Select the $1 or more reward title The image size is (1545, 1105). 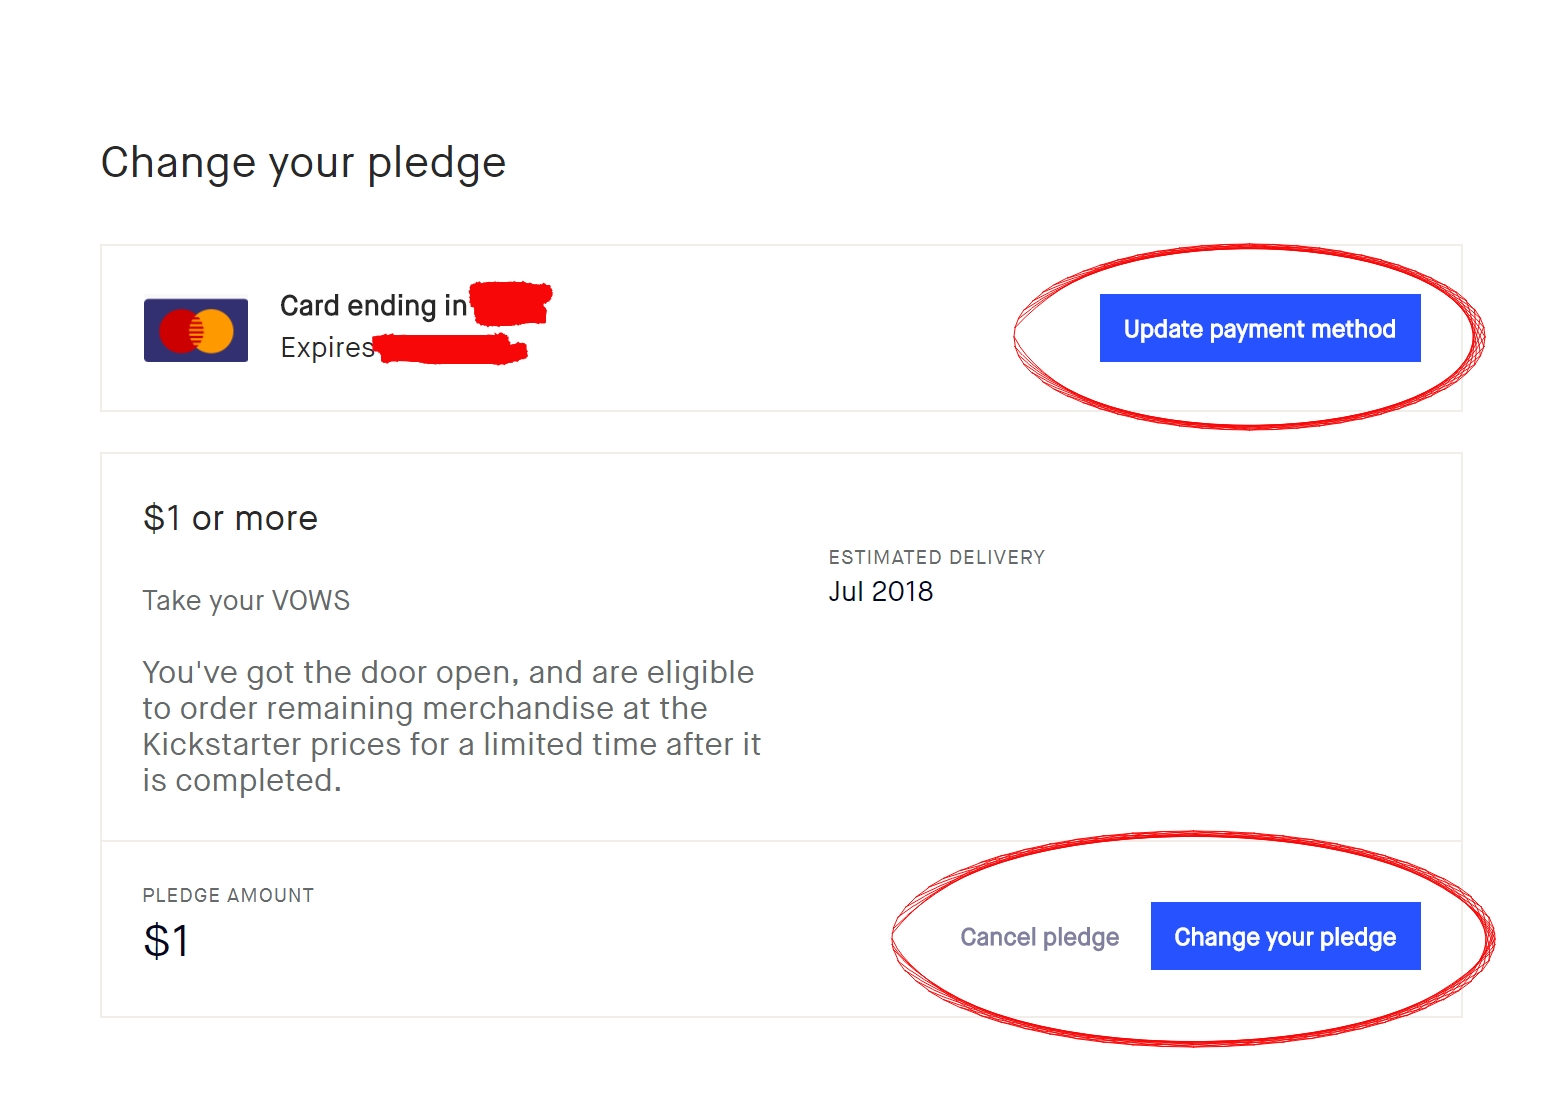click(x=230, y=518)
